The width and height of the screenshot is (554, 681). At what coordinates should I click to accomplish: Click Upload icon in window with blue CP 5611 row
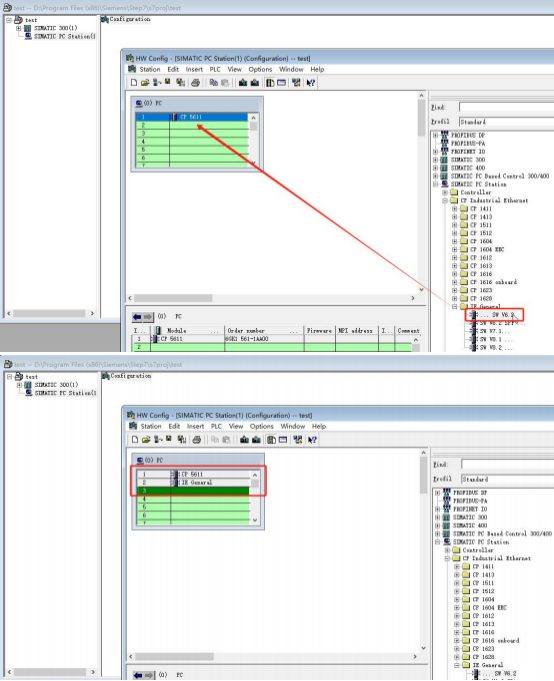[255, 83]
